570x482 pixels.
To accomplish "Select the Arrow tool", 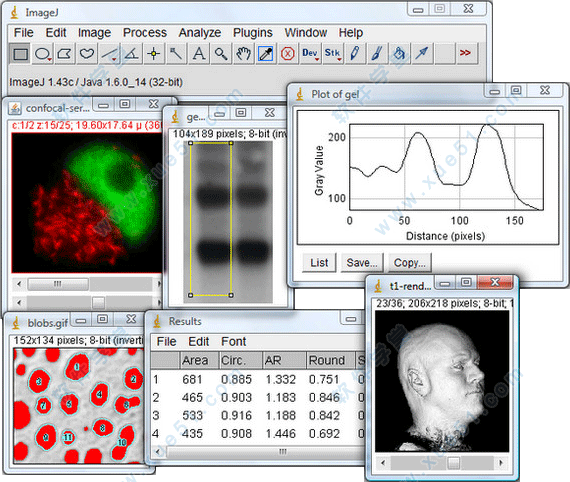I will coord(422,54).
